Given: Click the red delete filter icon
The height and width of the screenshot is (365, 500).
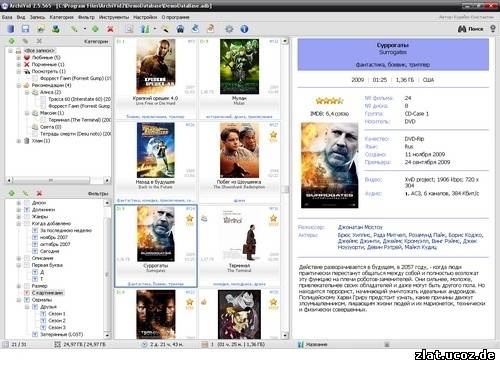Looking at the screenshot, I should pos(39,193).
